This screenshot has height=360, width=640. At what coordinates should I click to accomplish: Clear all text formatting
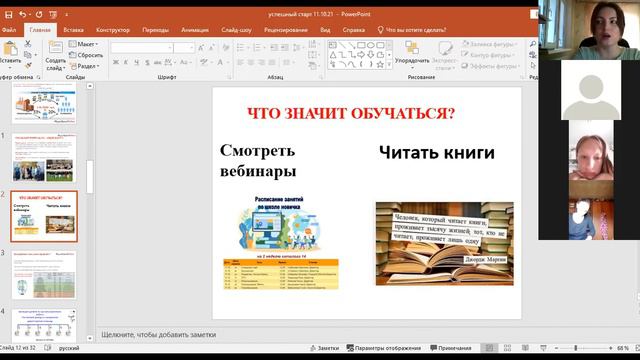[x=226, y=48]
